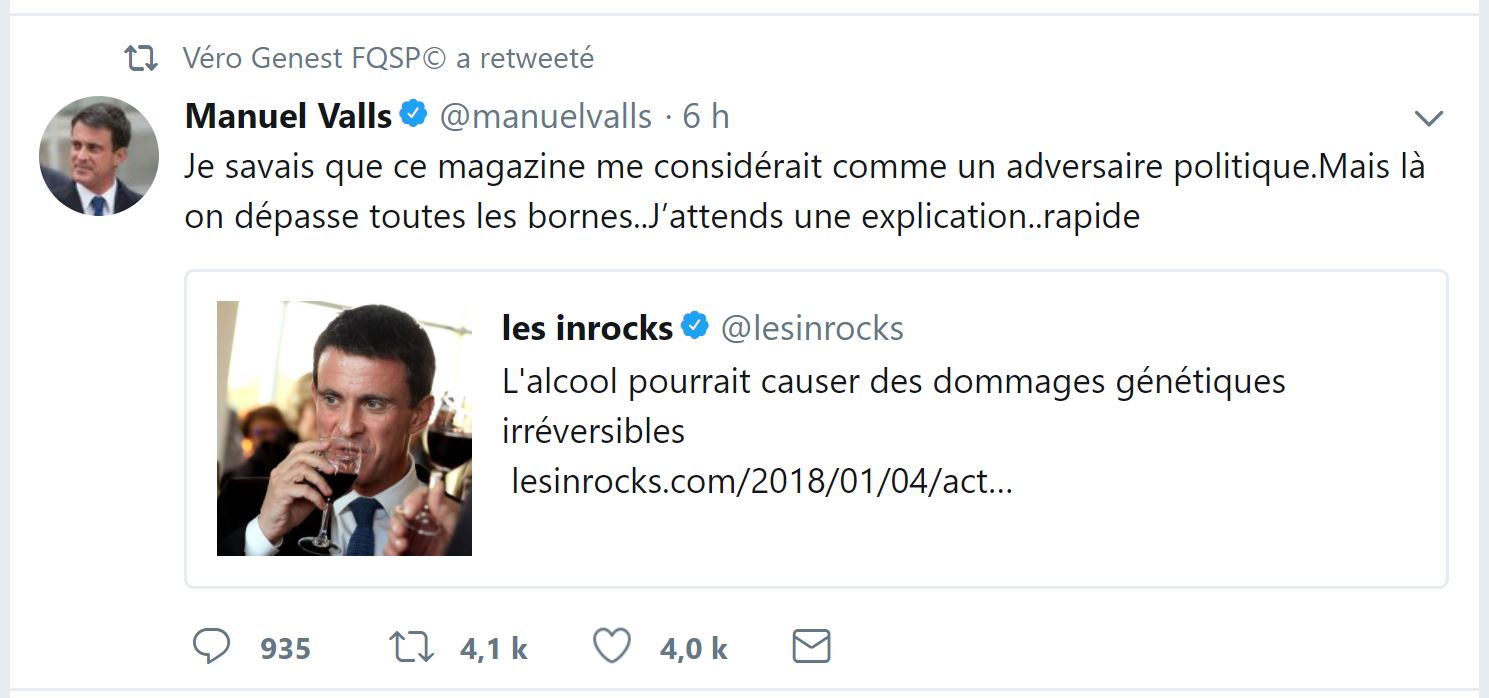Expand the caret at top right of tweet

tap(1428, 117)
